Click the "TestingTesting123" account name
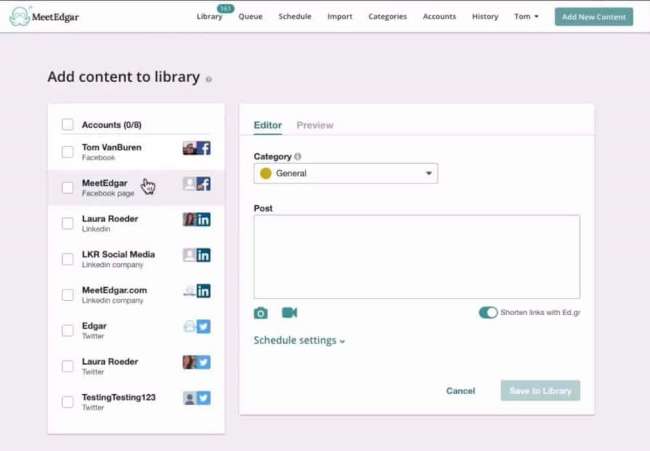 (x=119, y=397)
